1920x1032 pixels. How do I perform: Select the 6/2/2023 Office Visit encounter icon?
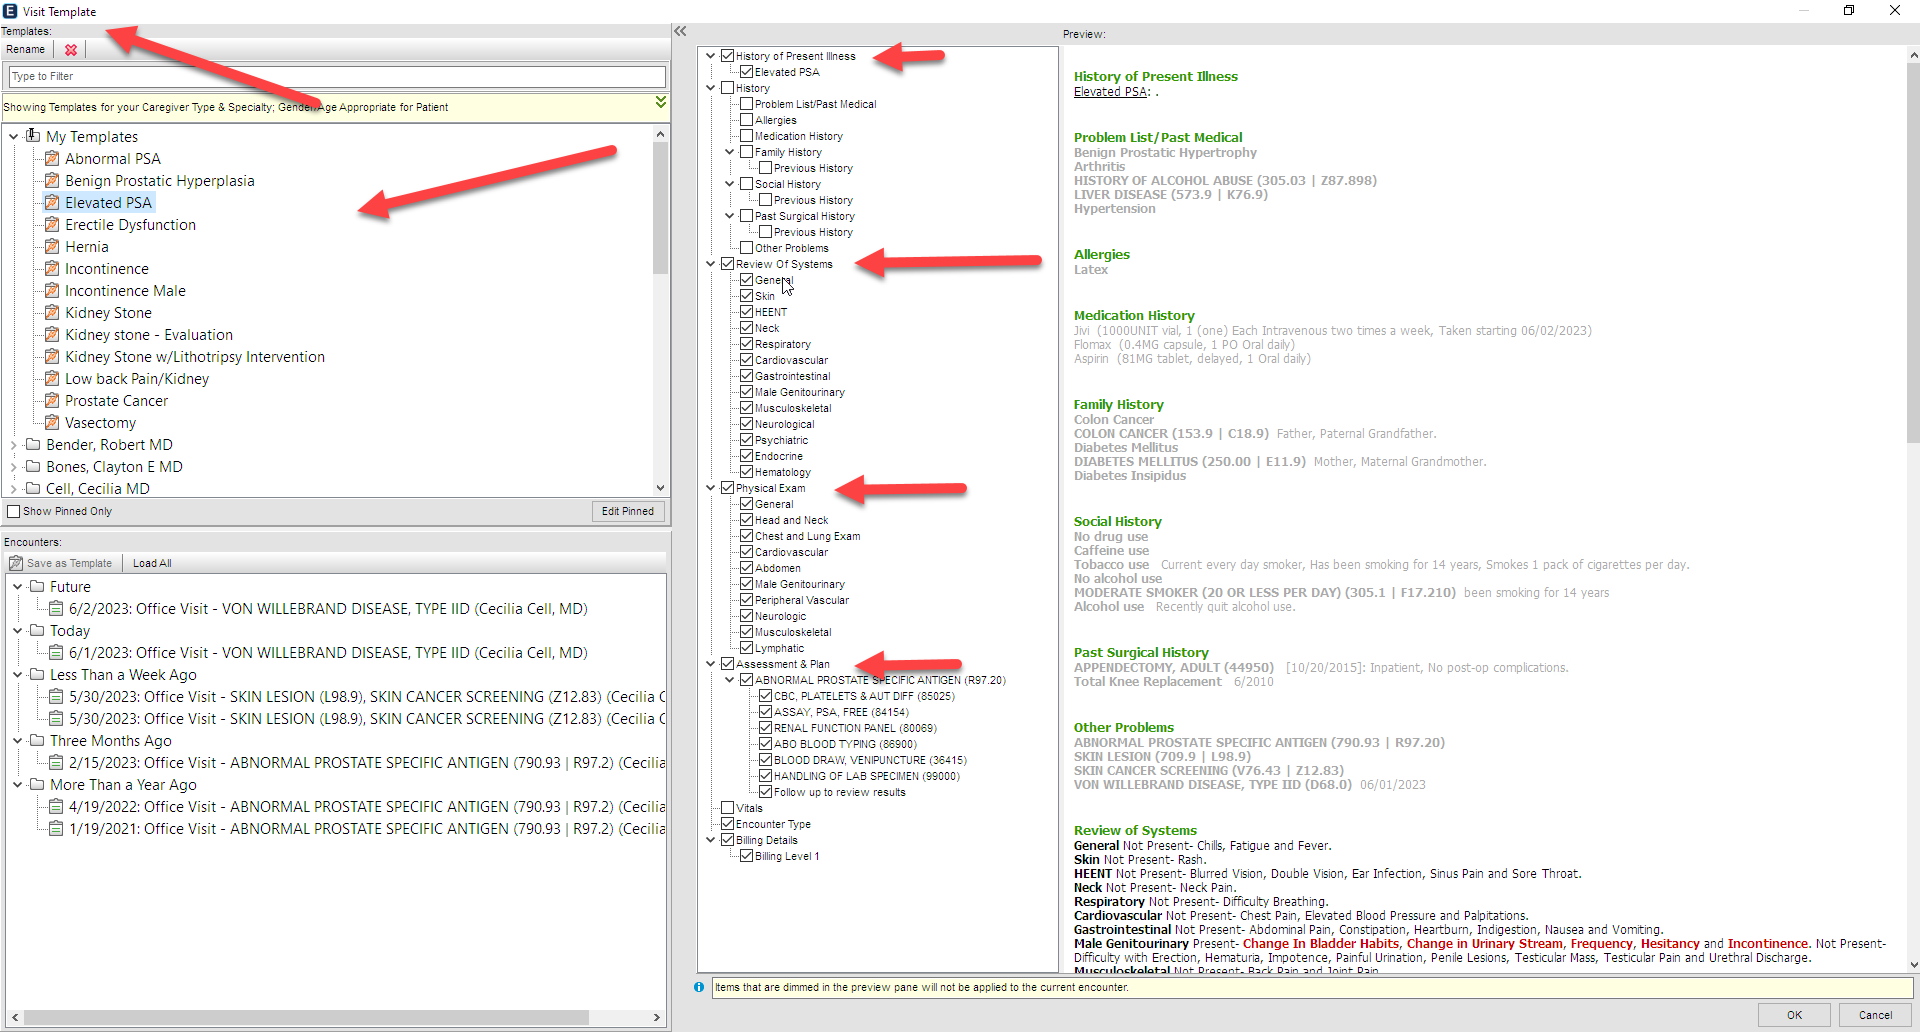click(x=56, y=609)
